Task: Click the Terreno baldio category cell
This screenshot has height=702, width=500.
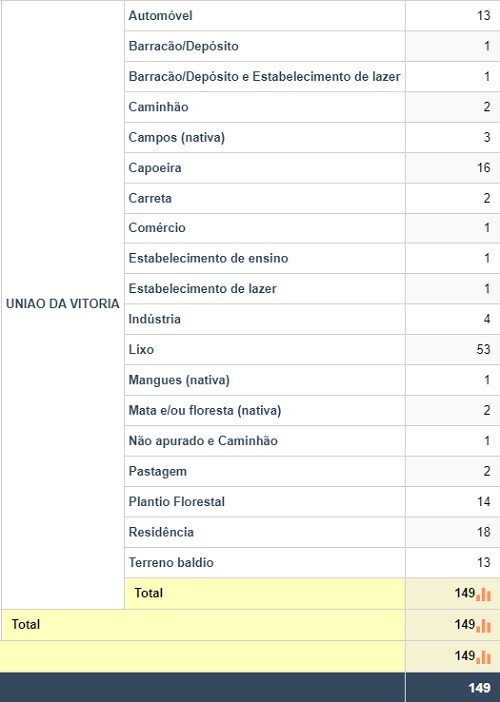Action: [265, 563]
